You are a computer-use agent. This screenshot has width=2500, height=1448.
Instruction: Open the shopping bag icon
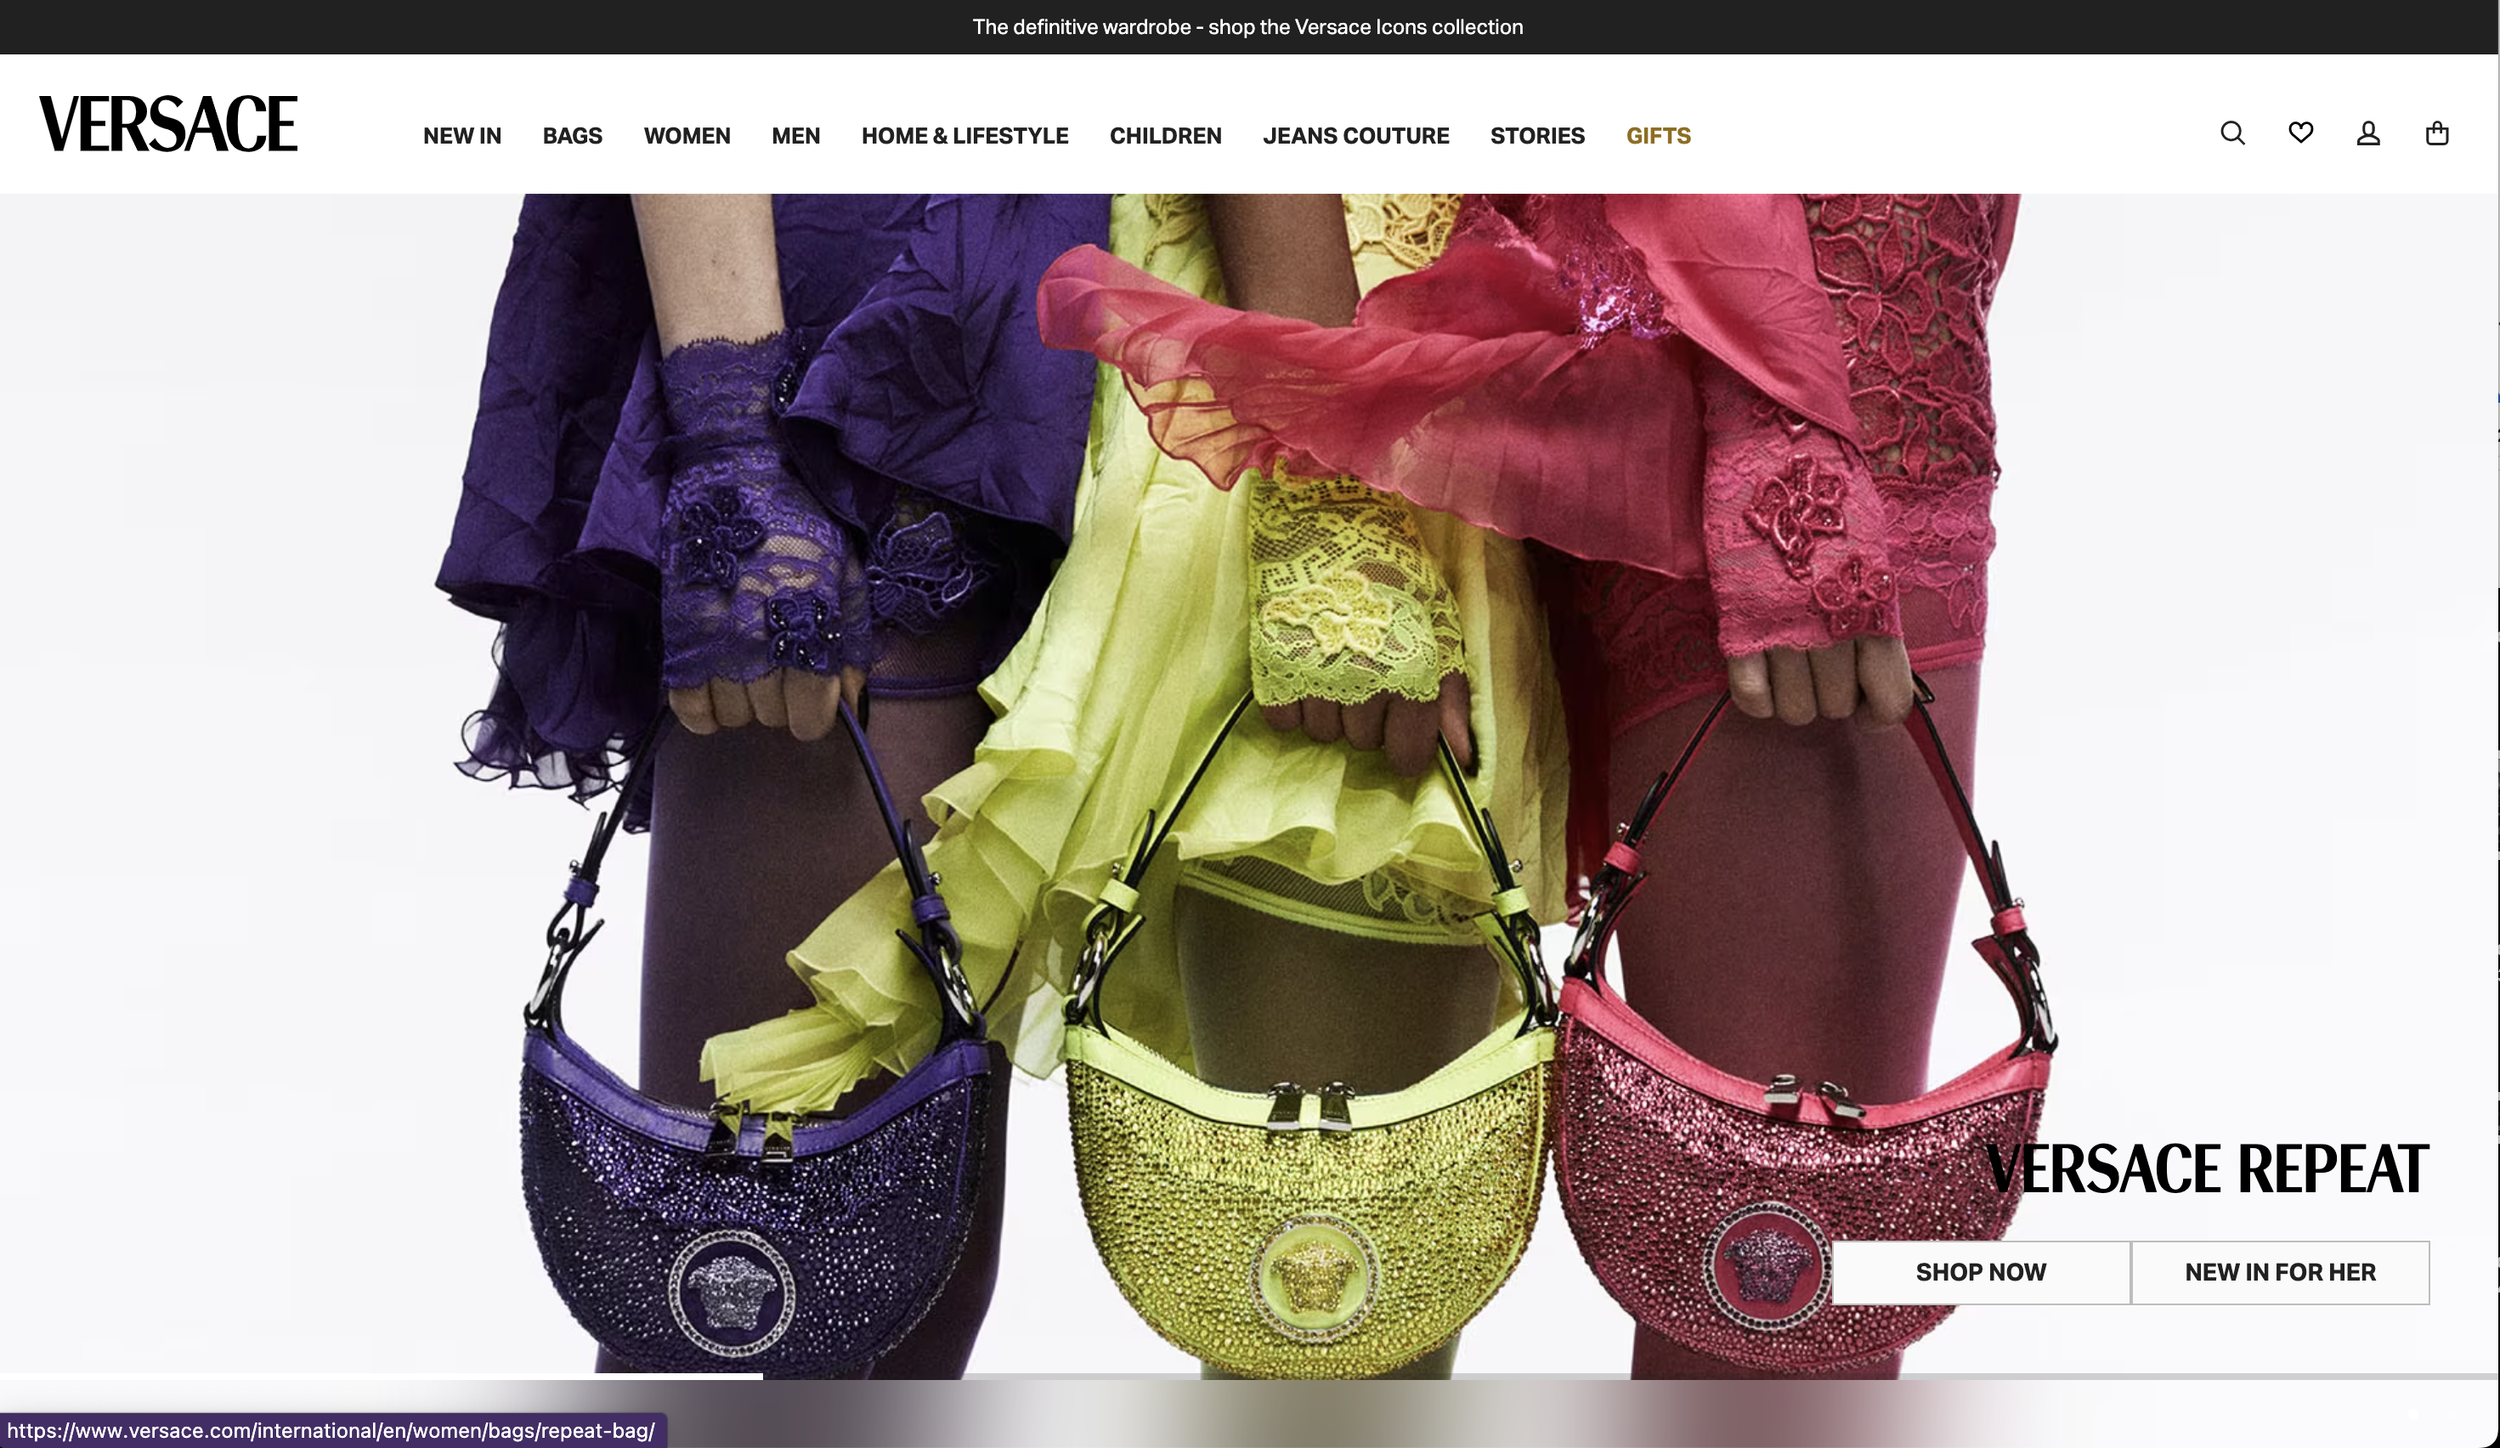click(2437, 133)
